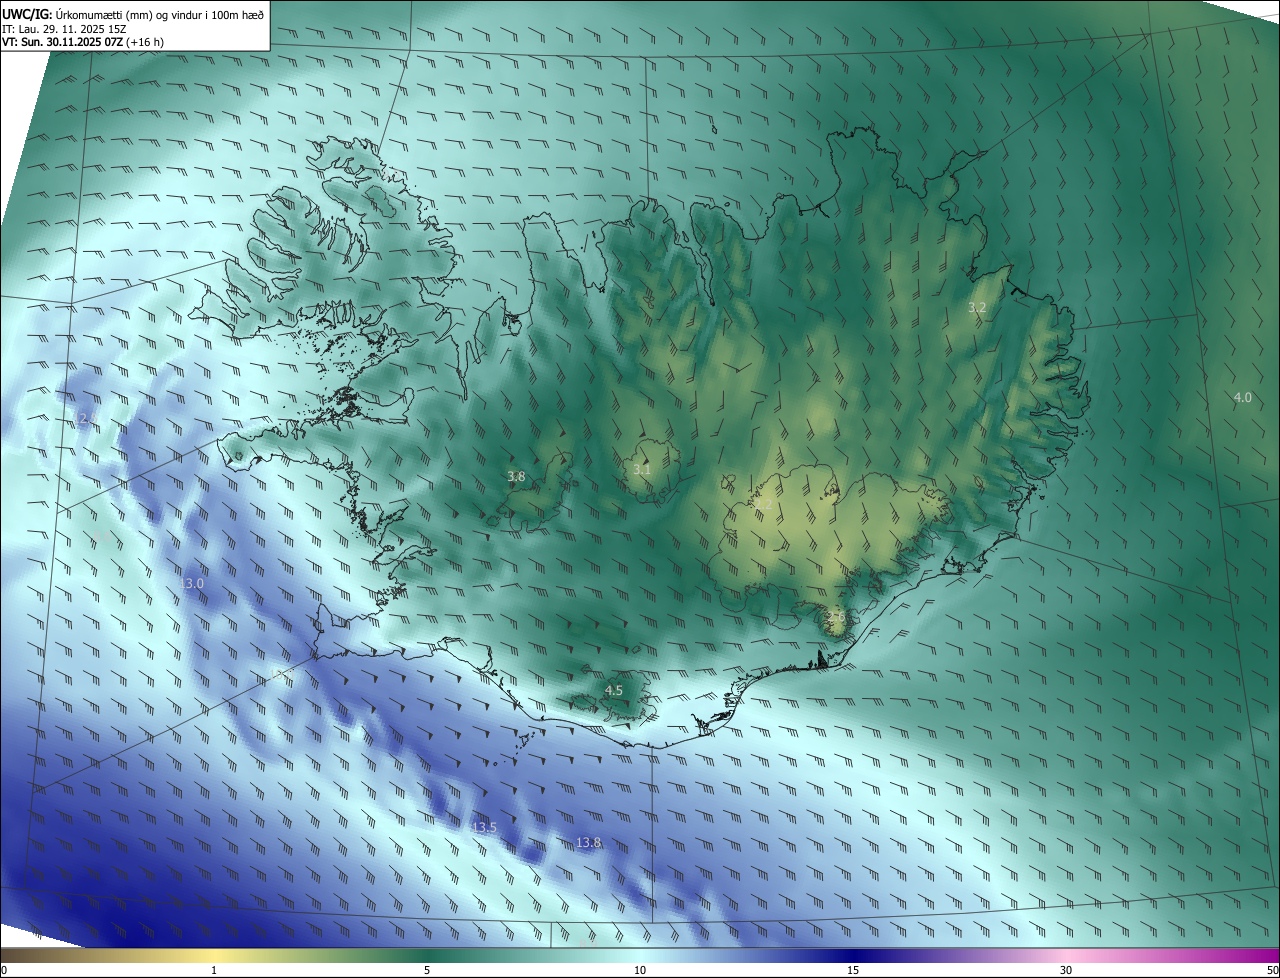Click the colorbar tick label 10
This screenshot has width=1280, height=978.
pos(640,970)
